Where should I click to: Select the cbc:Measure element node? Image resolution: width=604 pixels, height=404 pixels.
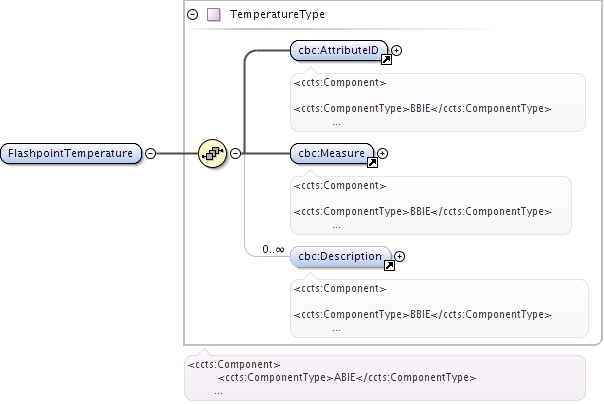coord(332,153)
